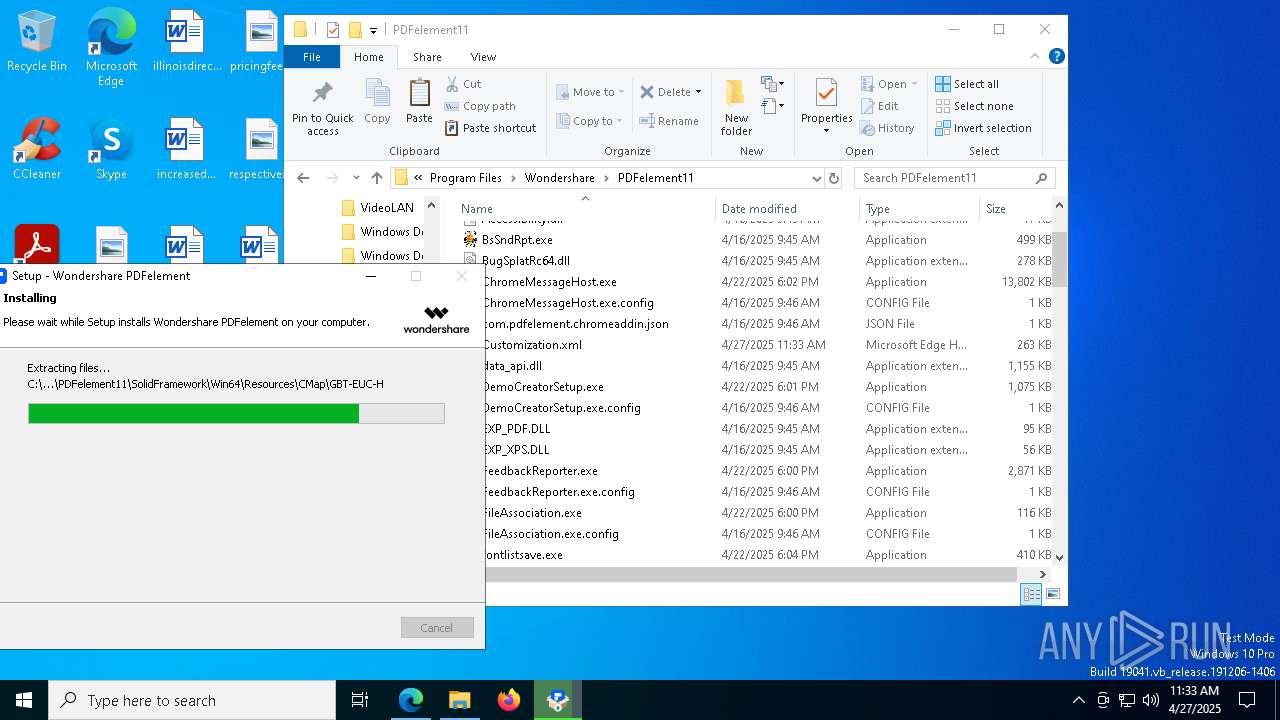This screenshot has width=1280, height=720.
Task: Create a New folder from ribbon
Action: pyautogui.click(x=736, y=107)
